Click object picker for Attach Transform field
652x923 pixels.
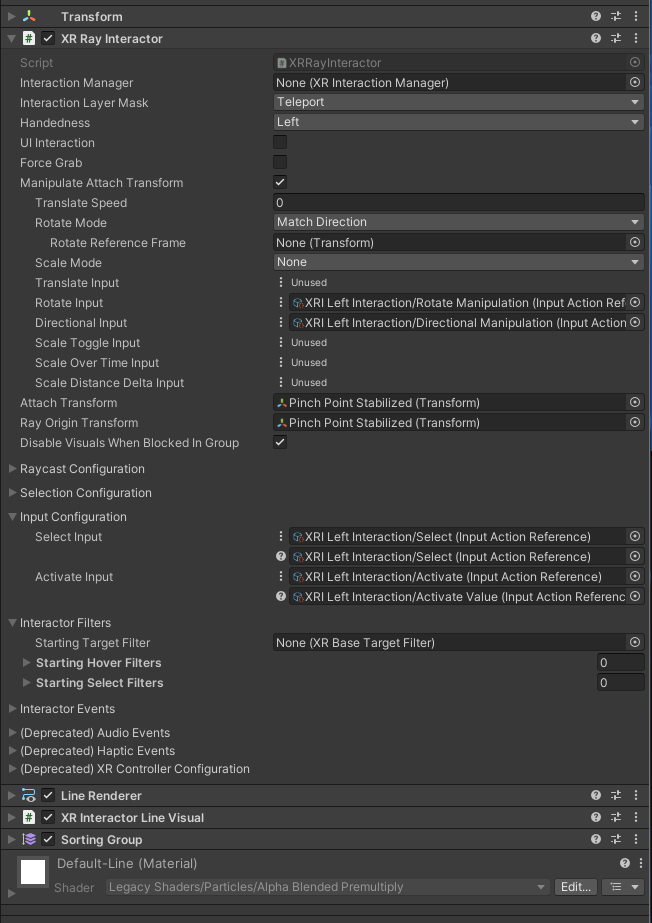(x=634, y=403)
